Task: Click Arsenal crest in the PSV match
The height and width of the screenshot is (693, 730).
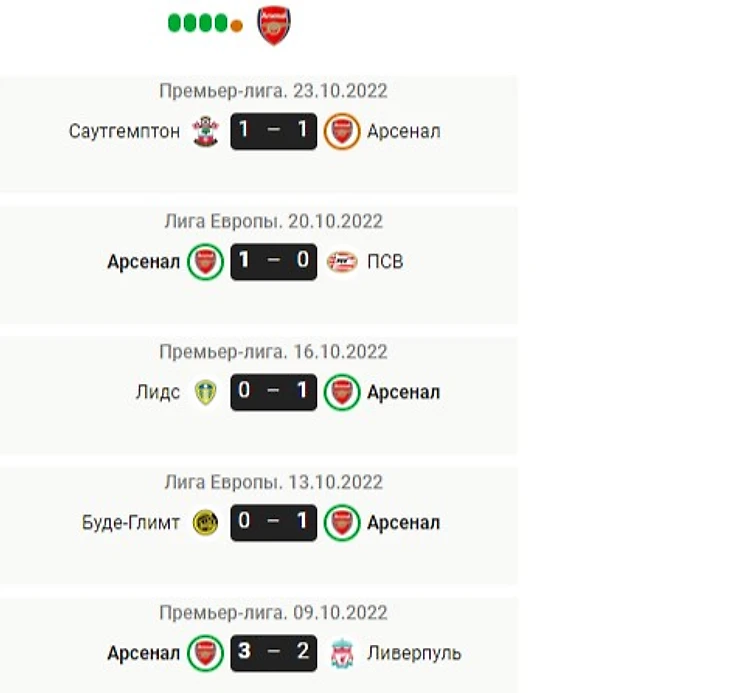Action: point(205,262)
